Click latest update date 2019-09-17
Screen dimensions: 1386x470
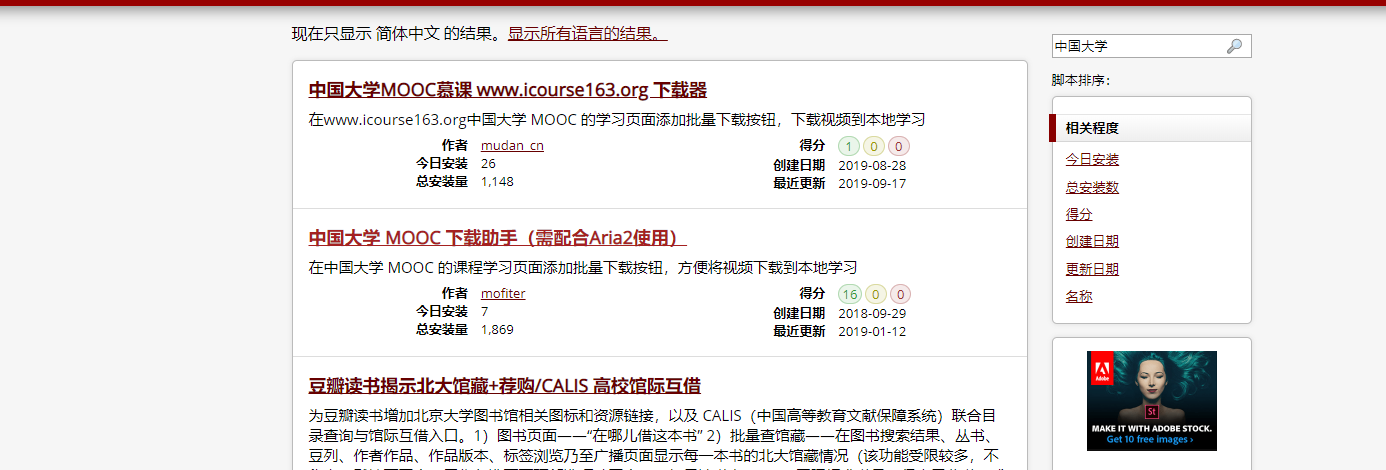tap(872, 184)
